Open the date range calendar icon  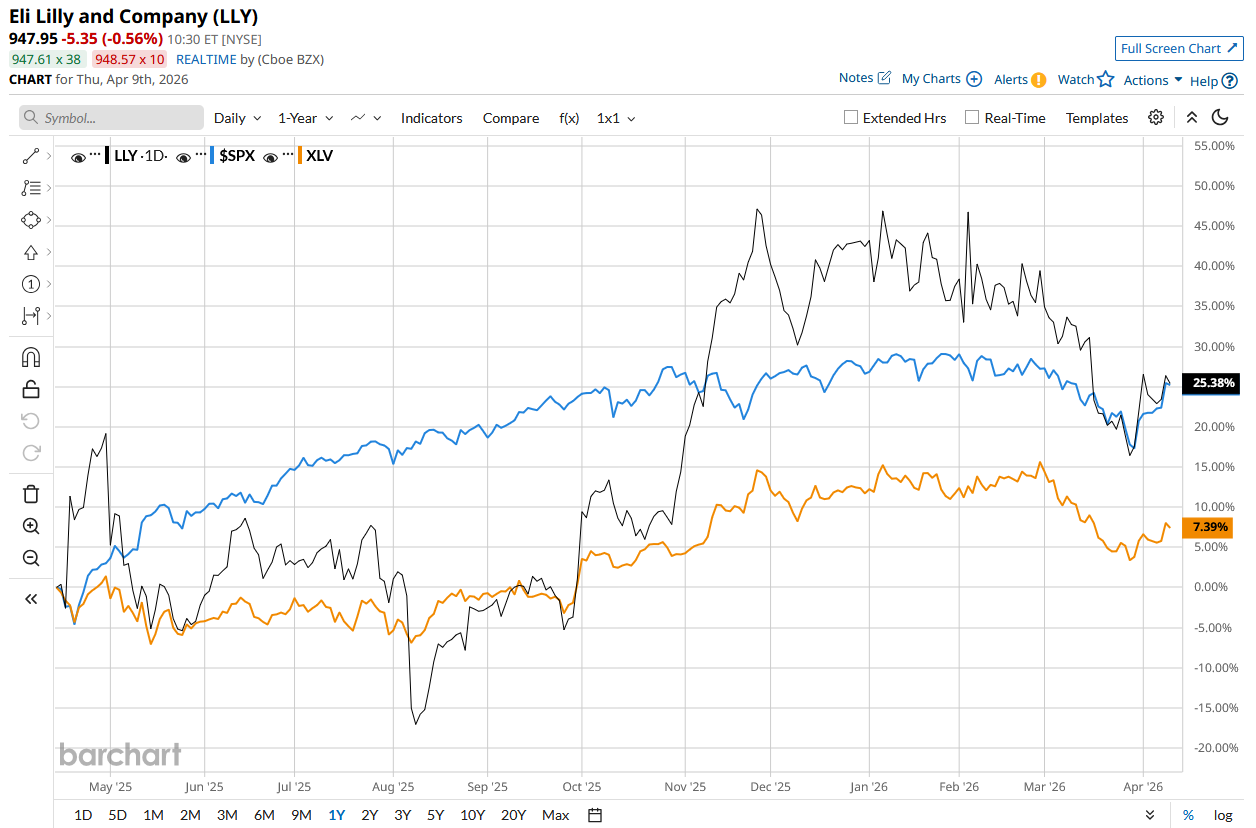point(595,815)
